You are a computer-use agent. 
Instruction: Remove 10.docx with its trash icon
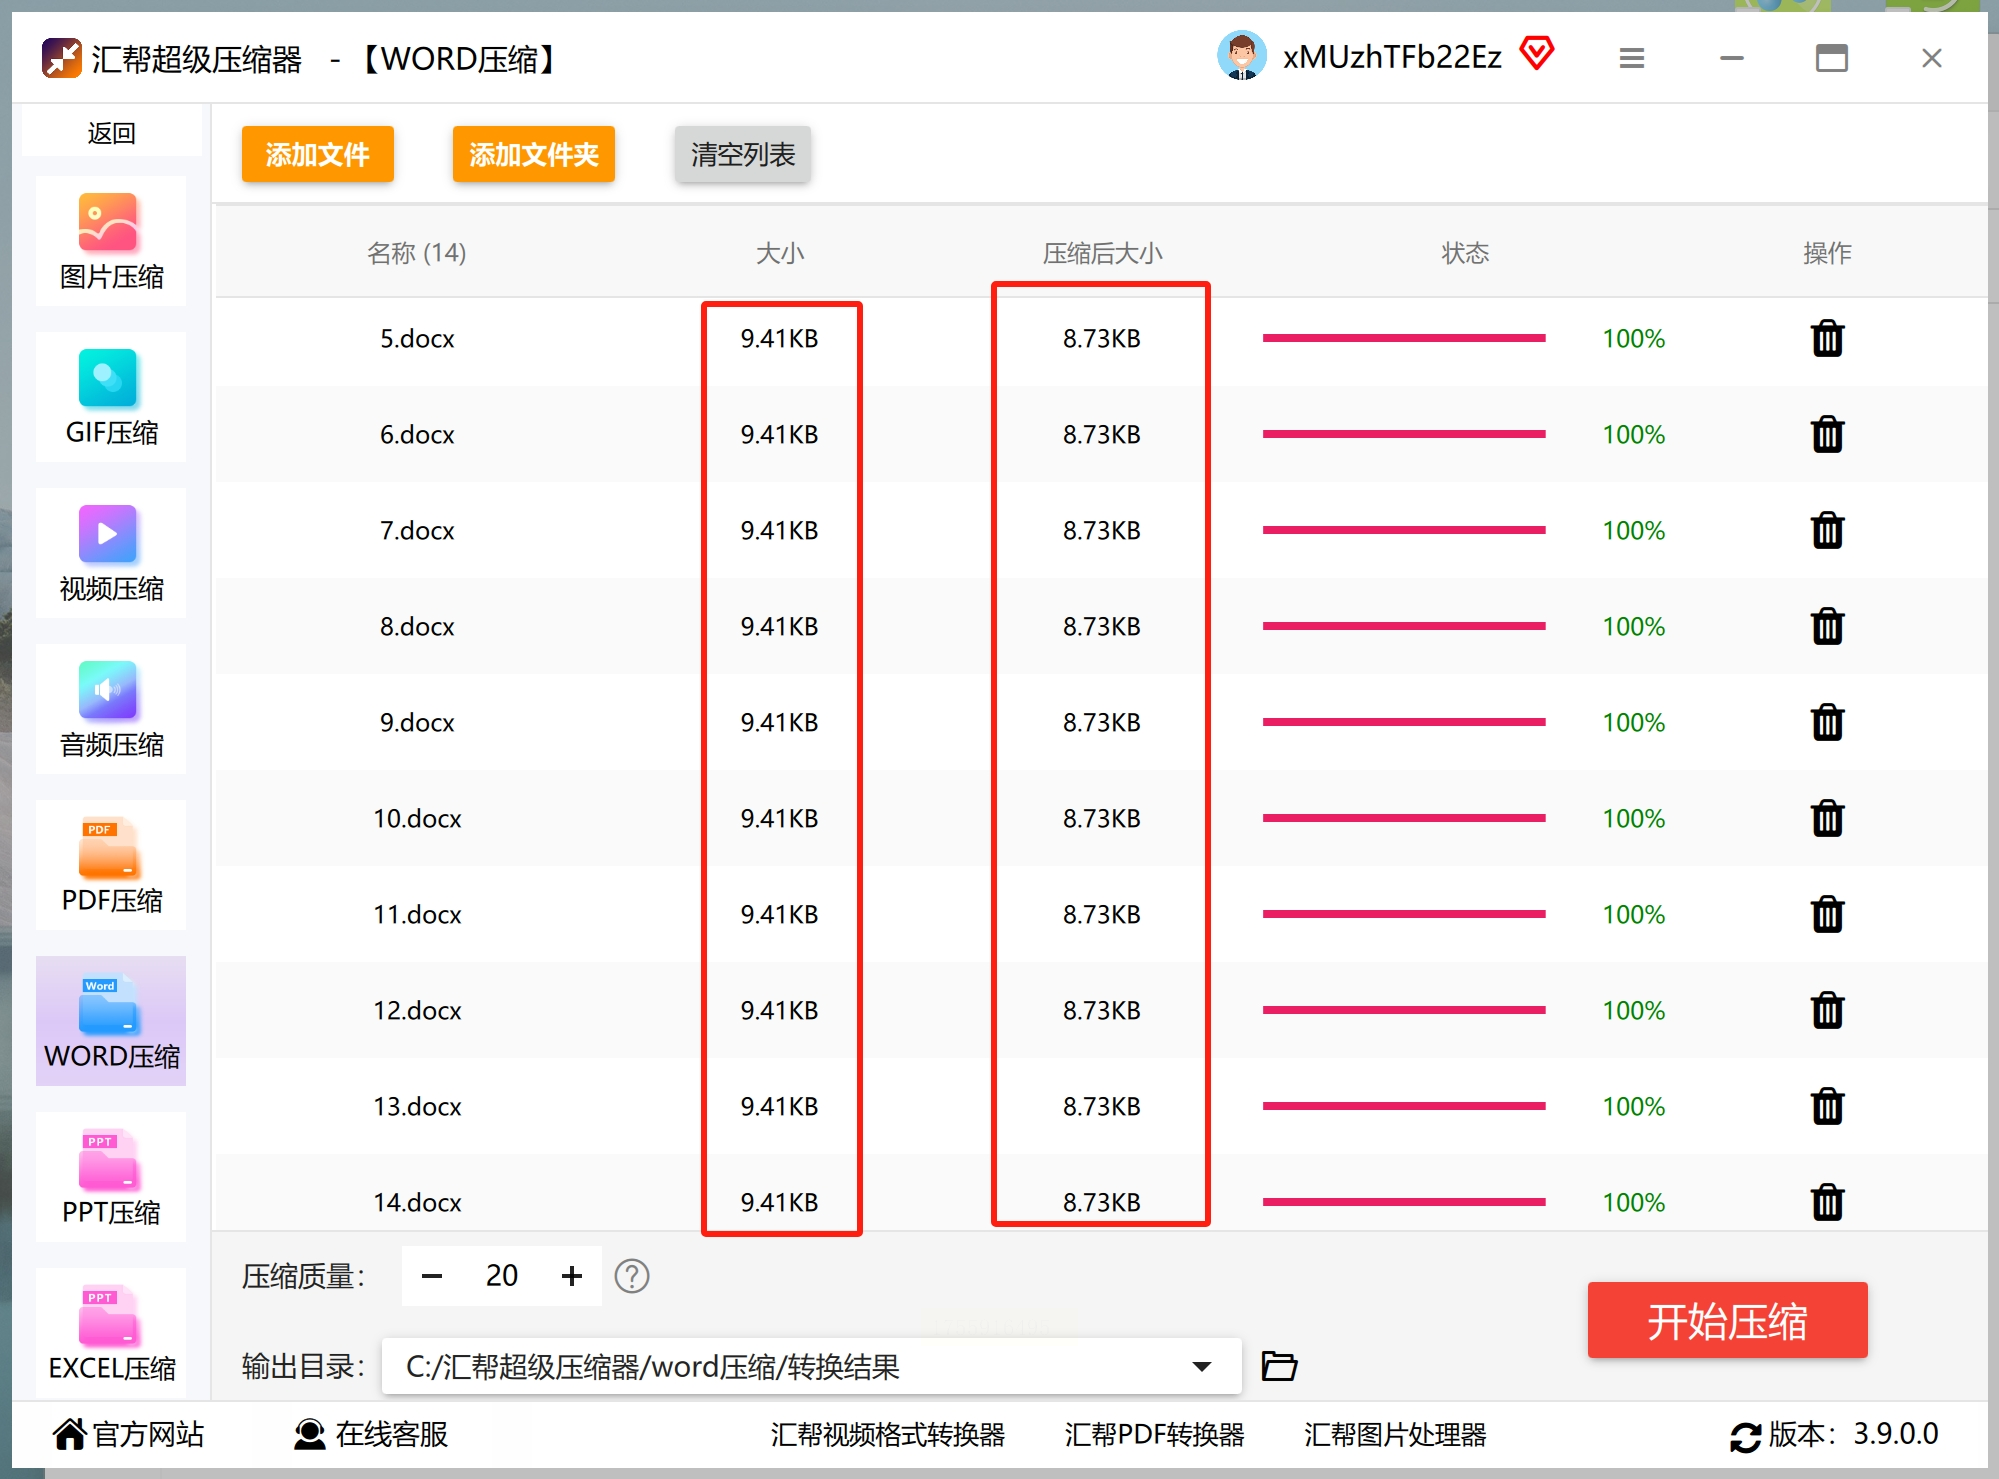[x=1827, y=818]
